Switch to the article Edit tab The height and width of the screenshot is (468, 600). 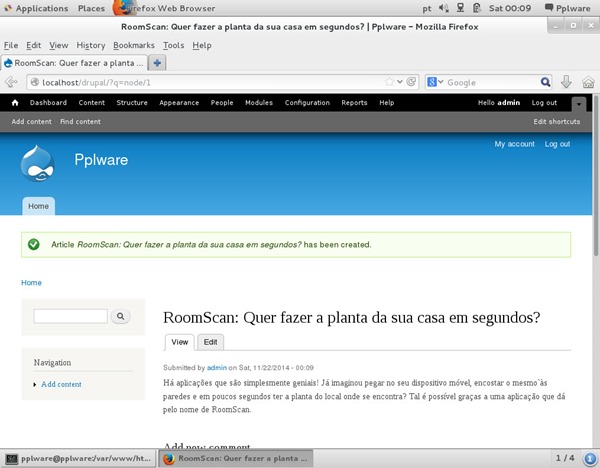click(x=210, y=342)
